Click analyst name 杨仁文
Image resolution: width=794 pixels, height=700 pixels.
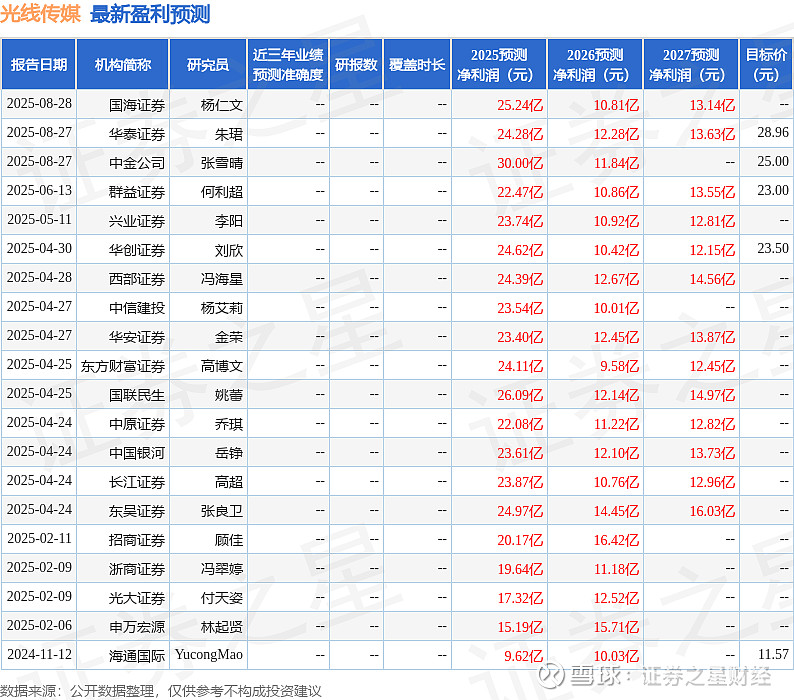click(x=222, y=105)
